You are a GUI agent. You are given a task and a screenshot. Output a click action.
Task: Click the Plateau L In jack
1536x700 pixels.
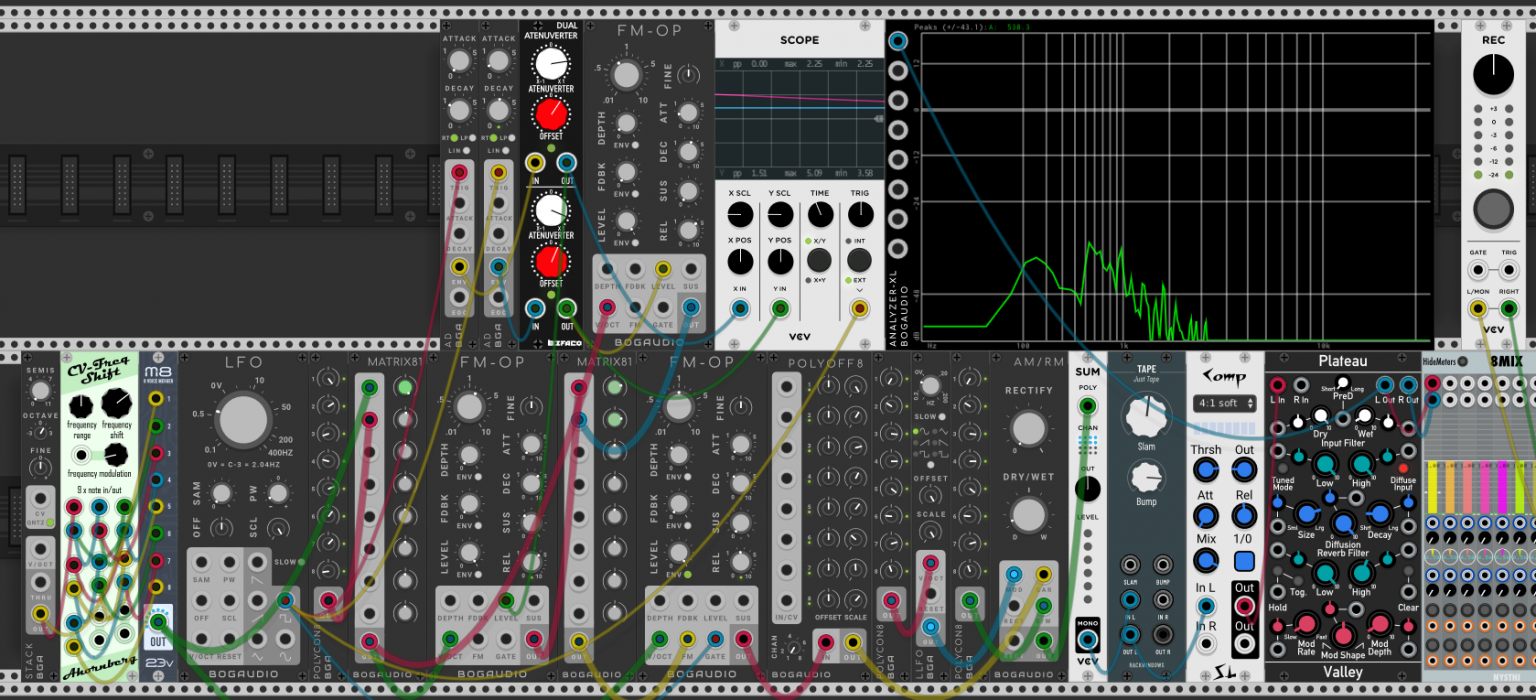1278,385
